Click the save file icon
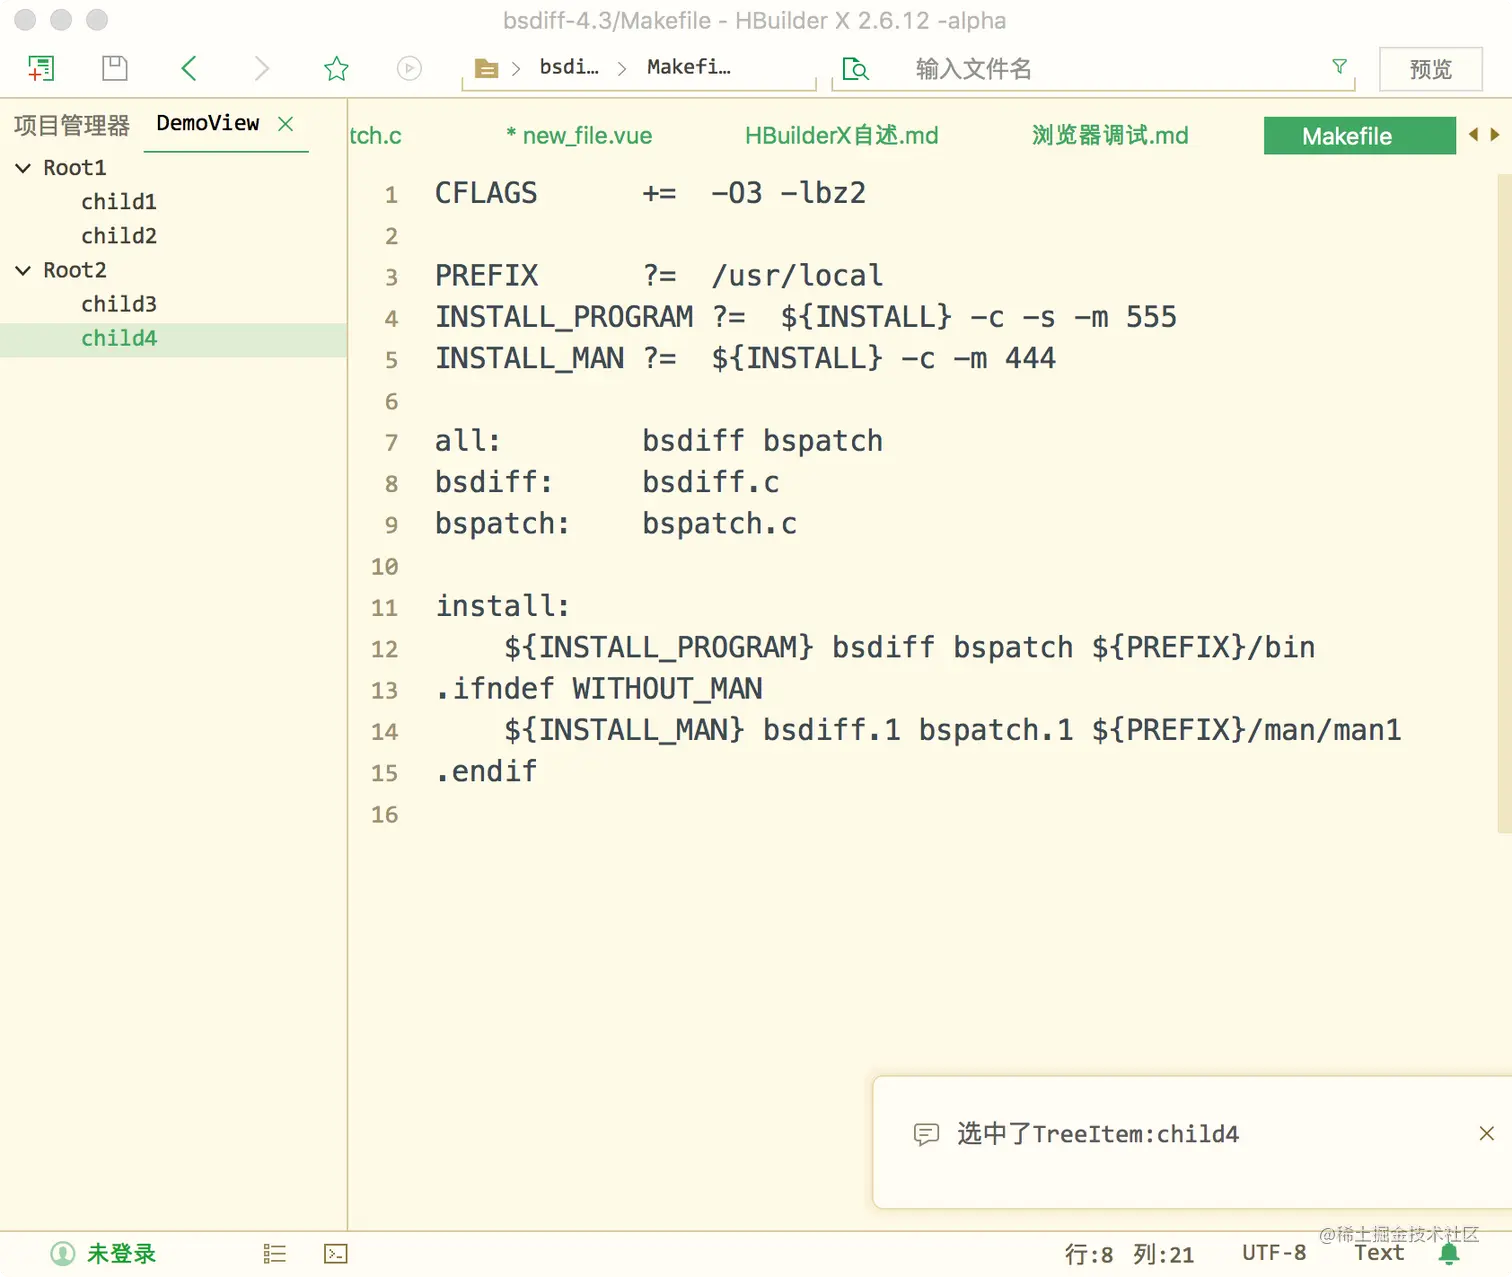 point(115,68)
